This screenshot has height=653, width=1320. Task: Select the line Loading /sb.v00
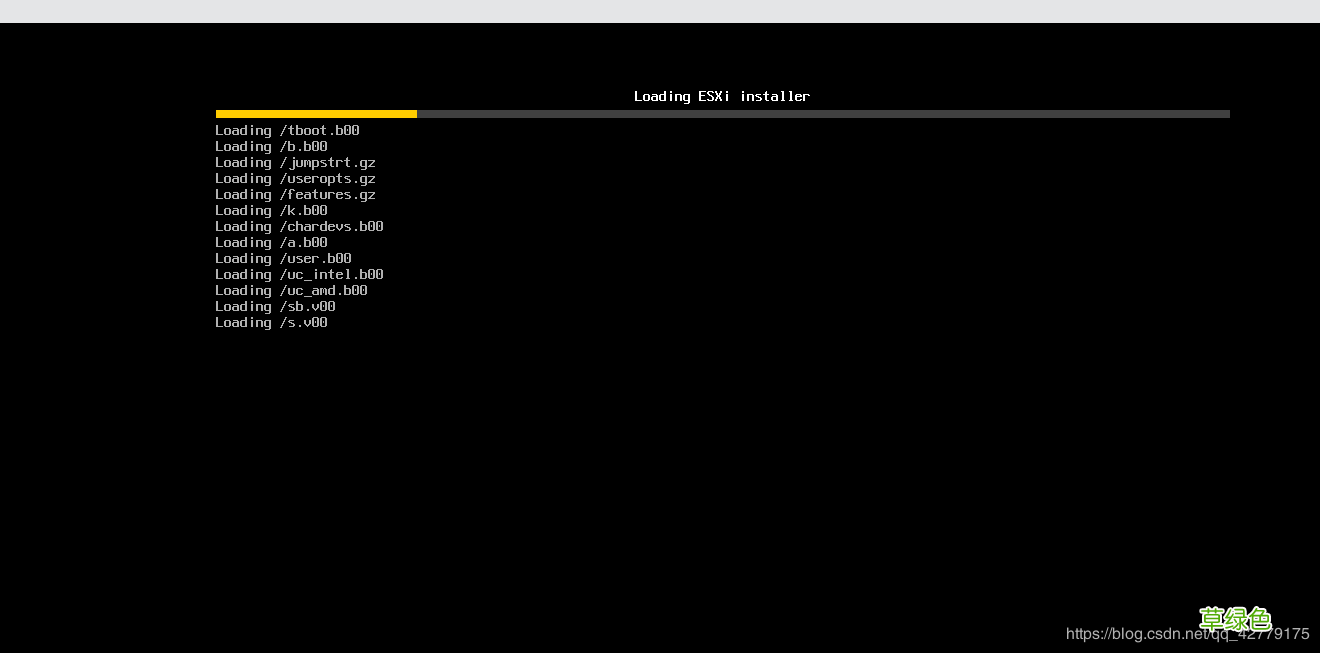pos(275,306)
